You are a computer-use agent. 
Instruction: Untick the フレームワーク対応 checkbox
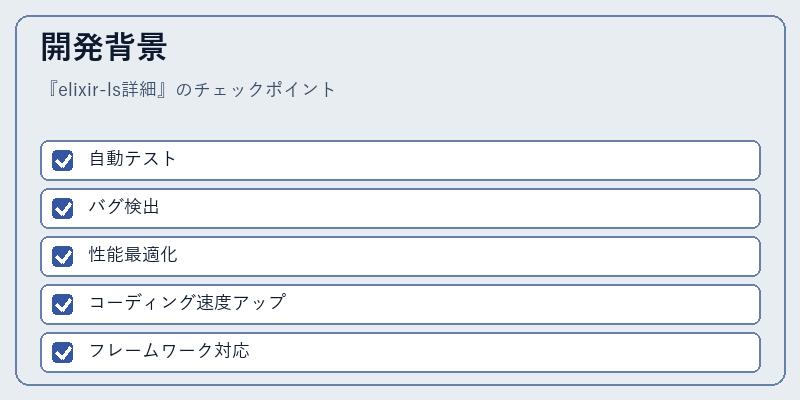[62, 352]
